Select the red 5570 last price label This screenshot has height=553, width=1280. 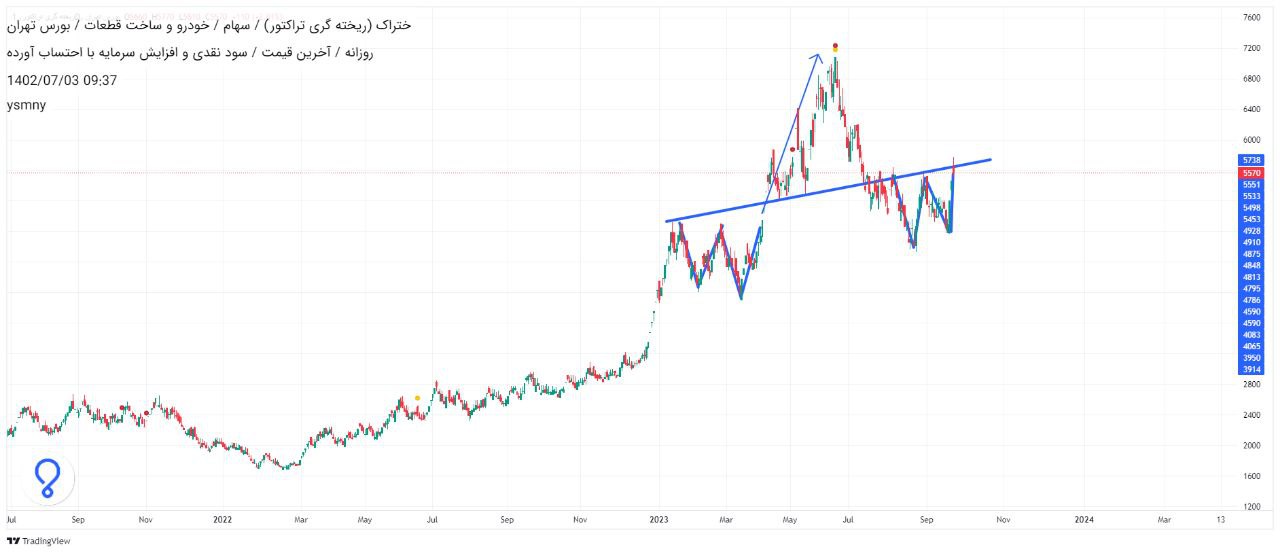(1251, 173)
